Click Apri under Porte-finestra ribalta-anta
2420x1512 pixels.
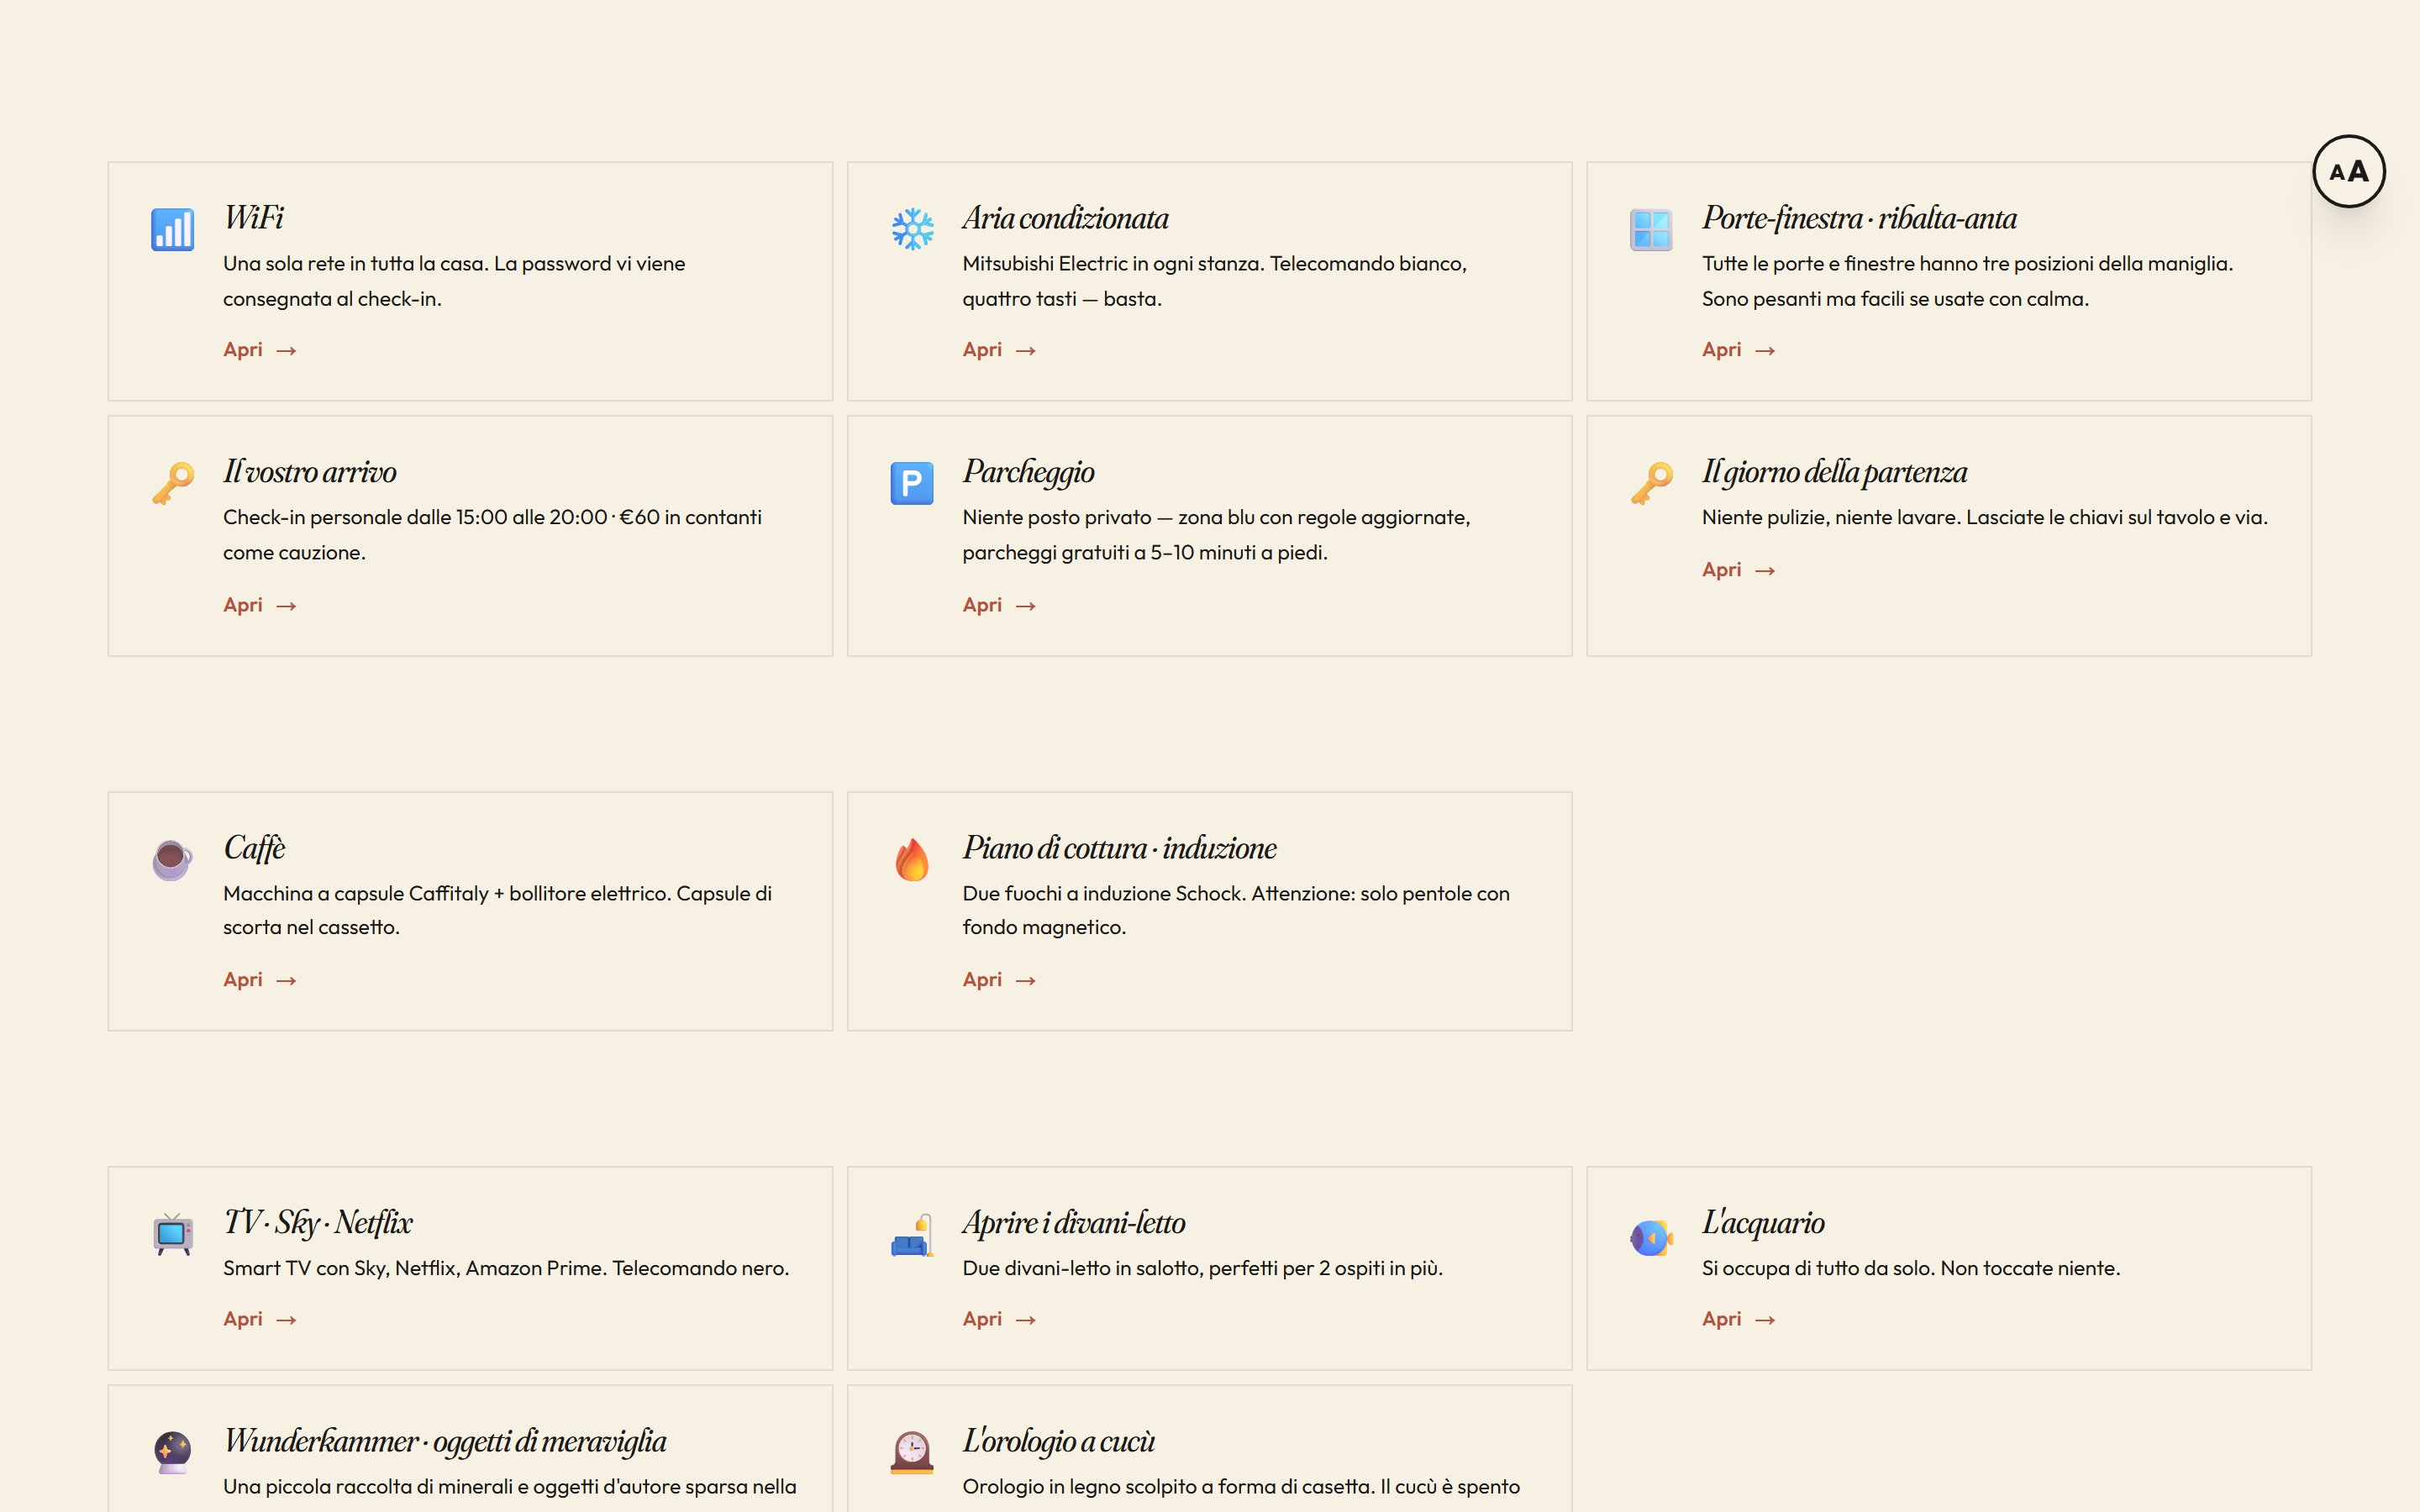[x=1739, y=350]
